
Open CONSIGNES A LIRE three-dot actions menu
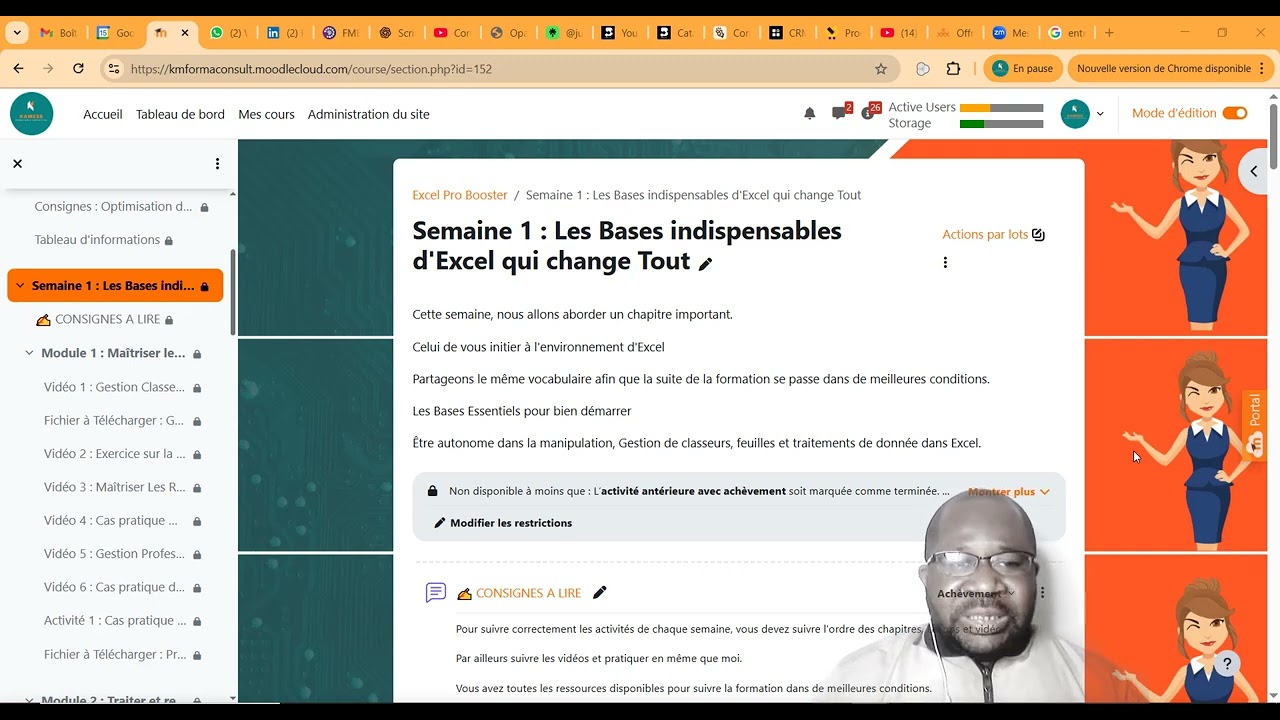point(1042,593)
